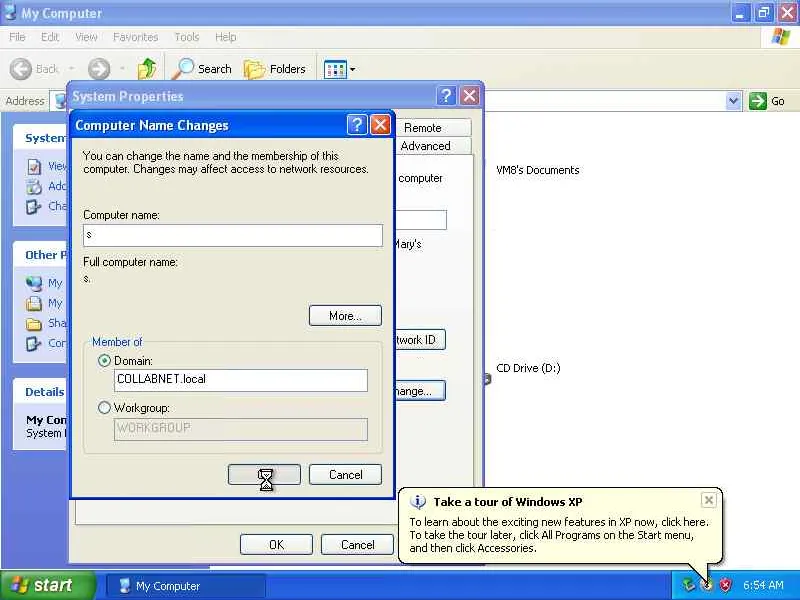This screenshot has height=600, width=800.
Task: Open the Help menu
Action: [225, 37]
